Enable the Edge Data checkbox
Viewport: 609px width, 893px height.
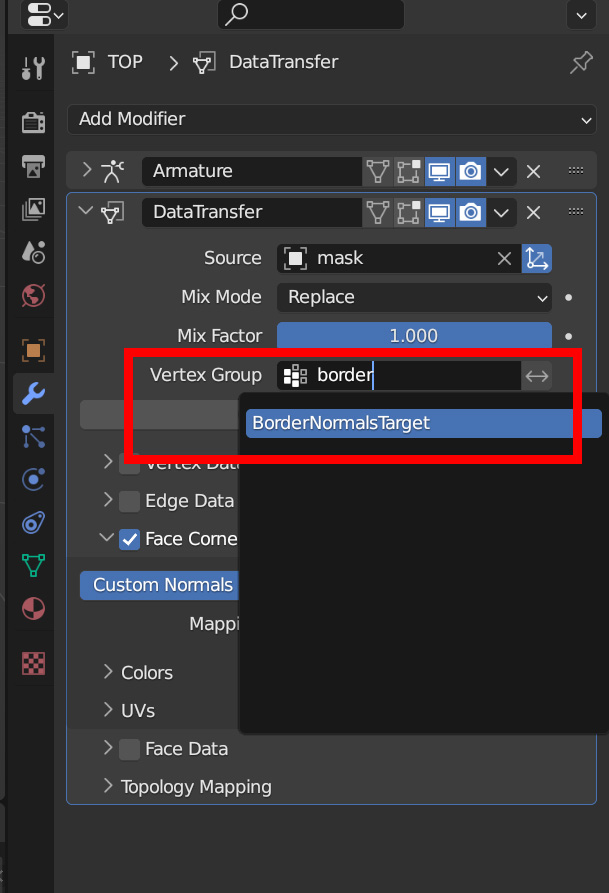[129, 501]
